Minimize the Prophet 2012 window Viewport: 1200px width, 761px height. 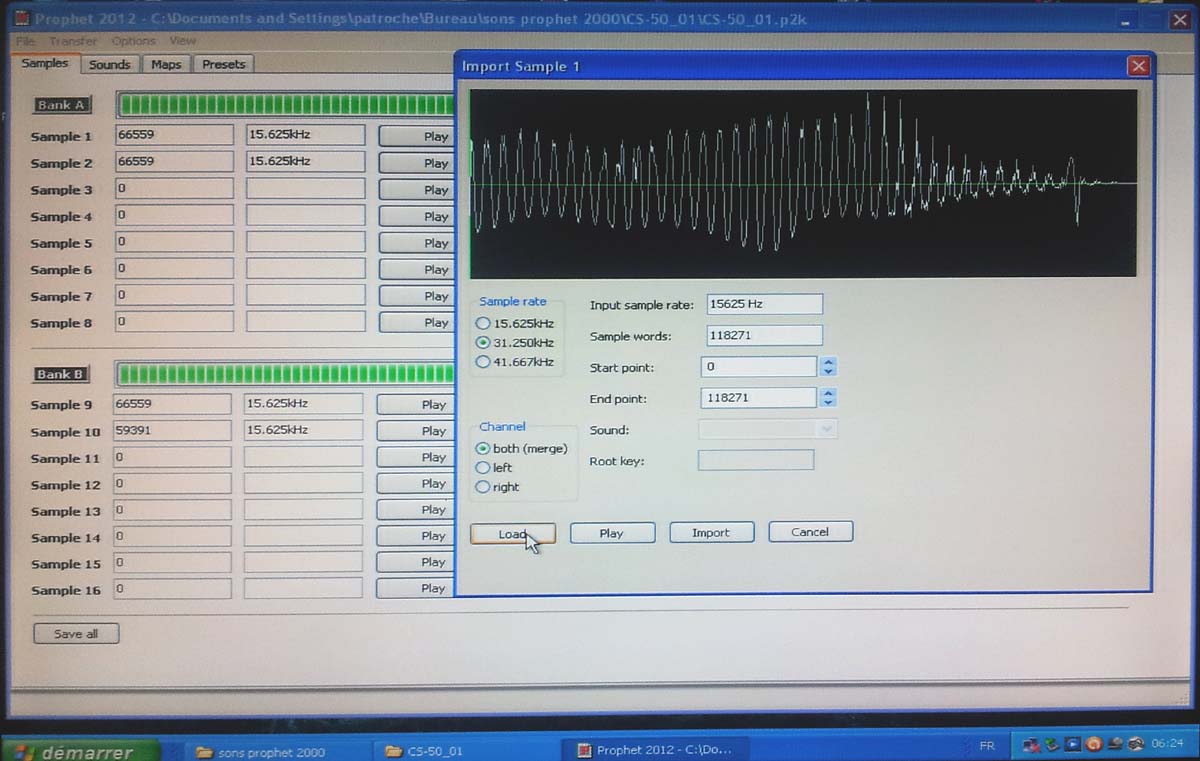[x=1127, y=21]
